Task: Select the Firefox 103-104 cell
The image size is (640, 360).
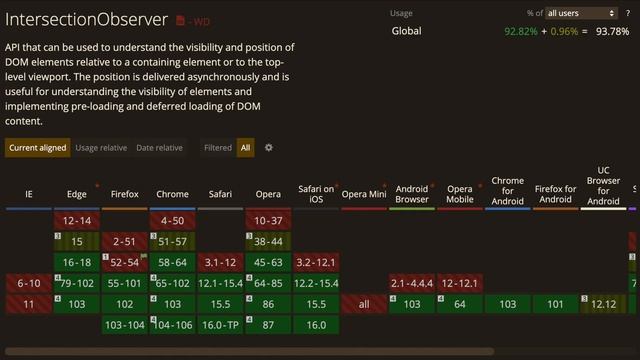Action: (124, 325)
